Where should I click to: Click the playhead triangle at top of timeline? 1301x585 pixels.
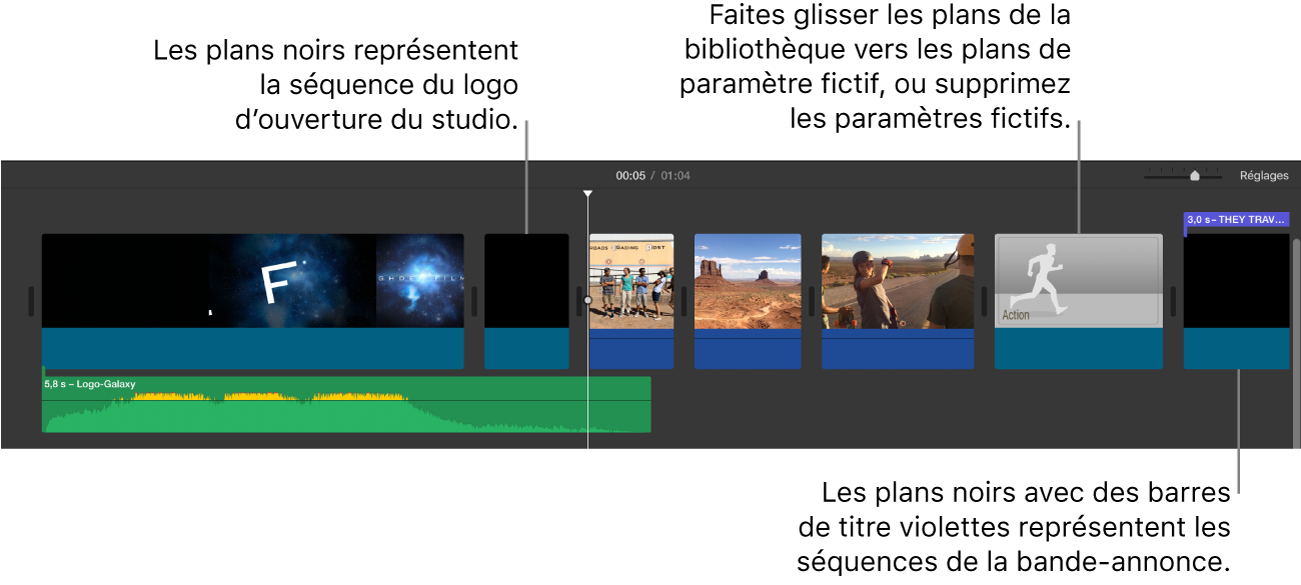click(x=587, y=193)
